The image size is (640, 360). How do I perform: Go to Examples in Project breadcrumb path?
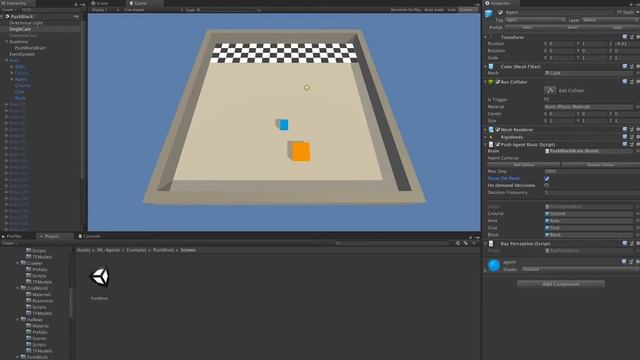[136, 250]
